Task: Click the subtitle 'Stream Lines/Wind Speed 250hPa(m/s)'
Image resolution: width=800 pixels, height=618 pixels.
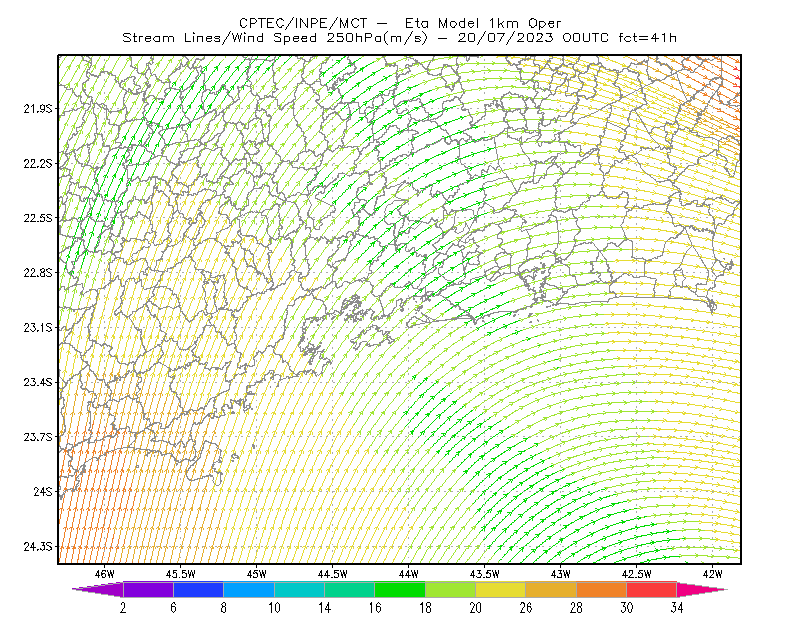Action: click(x=274, y=38)
